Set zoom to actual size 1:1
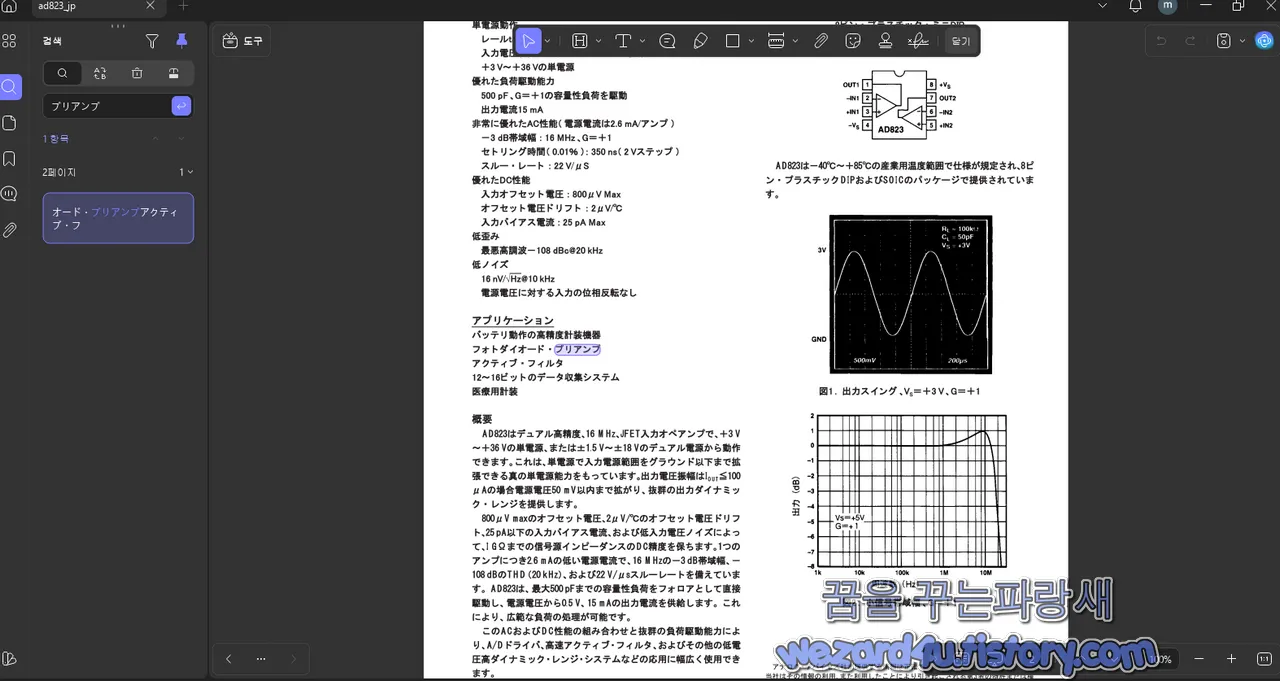Screen dimensions: 1280x681 click(1264, 659)
